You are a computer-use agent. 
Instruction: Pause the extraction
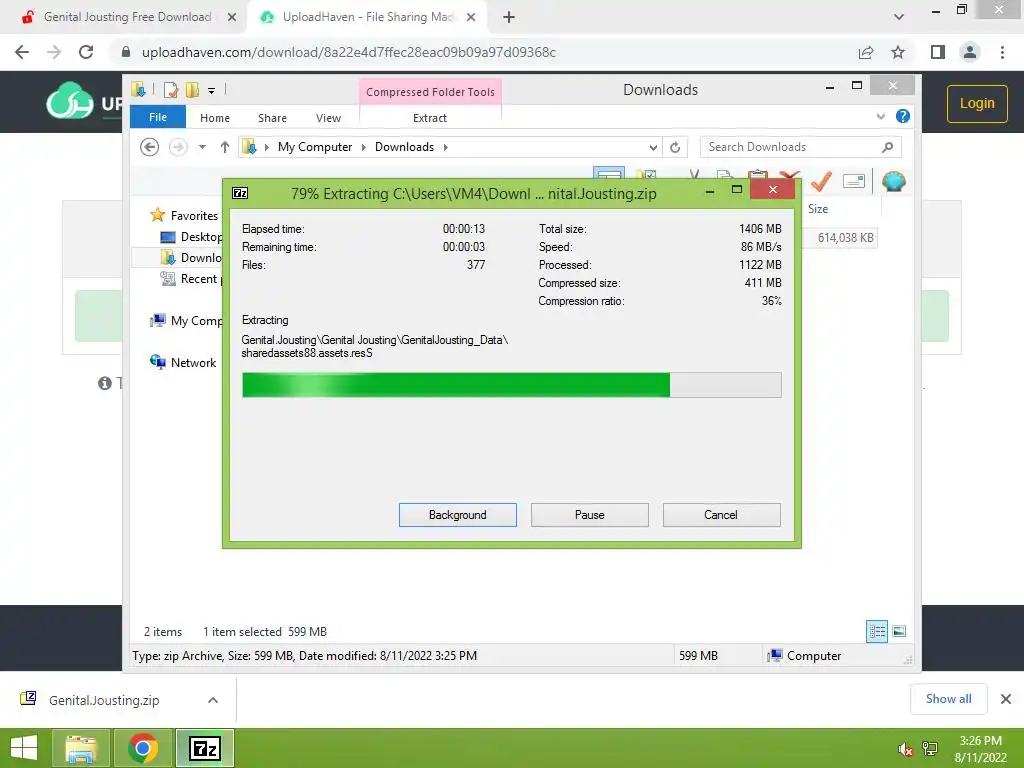(x=590, y=515)
